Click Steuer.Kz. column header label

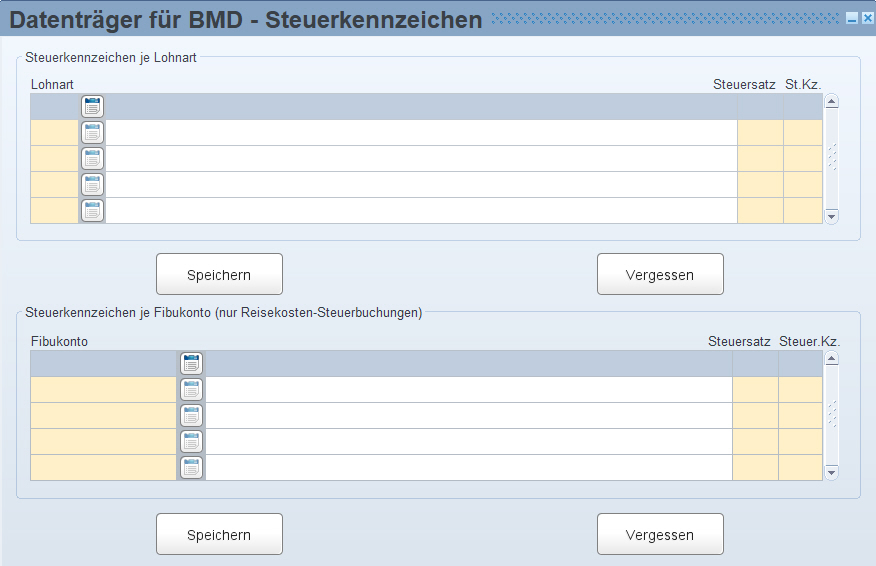810,341
